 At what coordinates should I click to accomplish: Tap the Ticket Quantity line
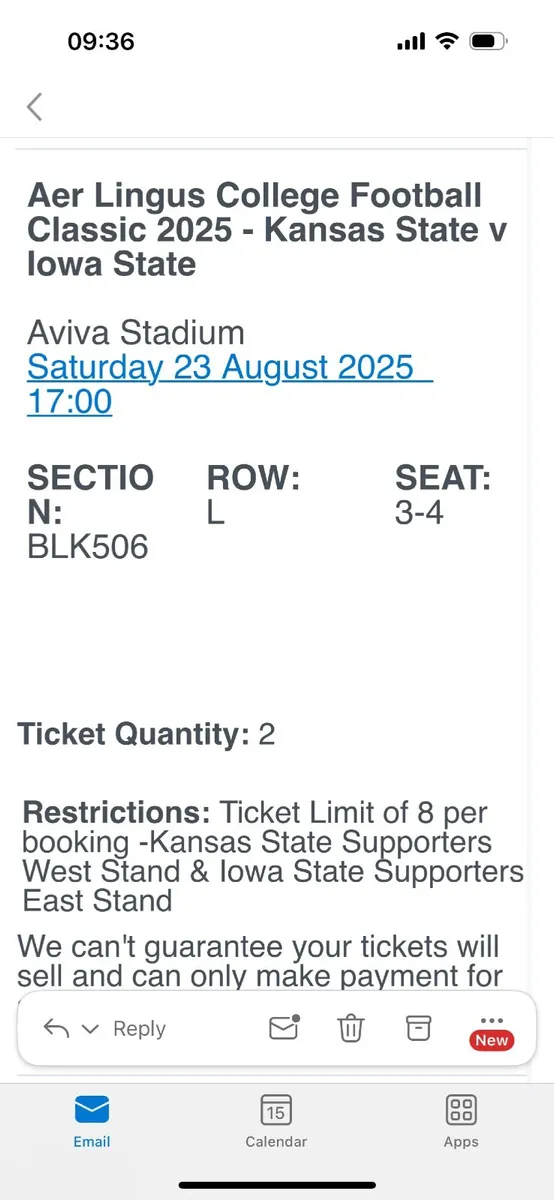[146, 734]
